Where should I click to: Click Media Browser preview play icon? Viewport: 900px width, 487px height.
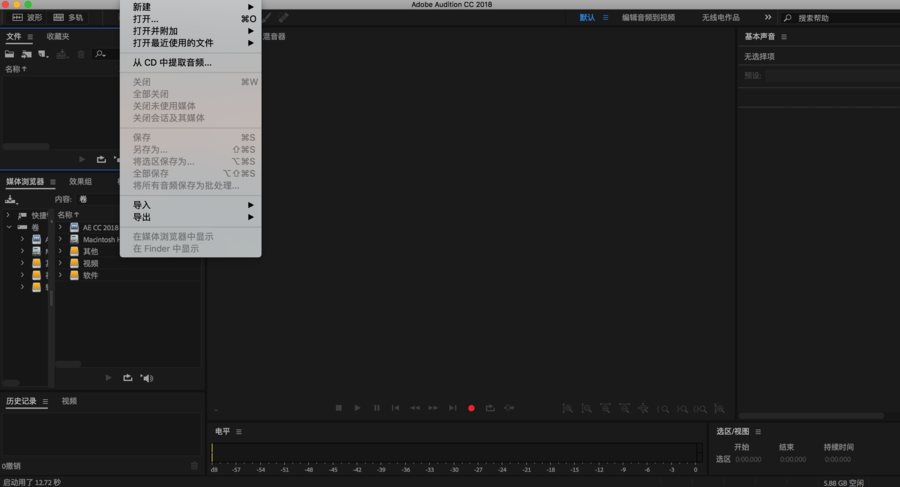(108, 378)
